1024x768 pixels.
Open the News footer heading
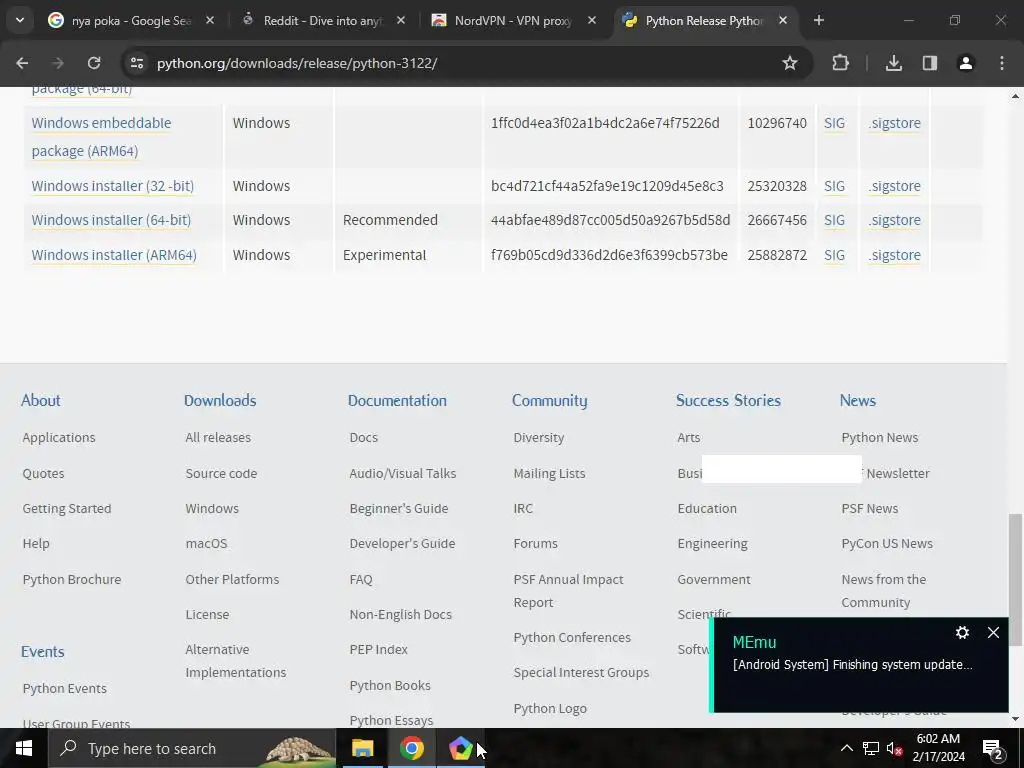click(857, 400)
